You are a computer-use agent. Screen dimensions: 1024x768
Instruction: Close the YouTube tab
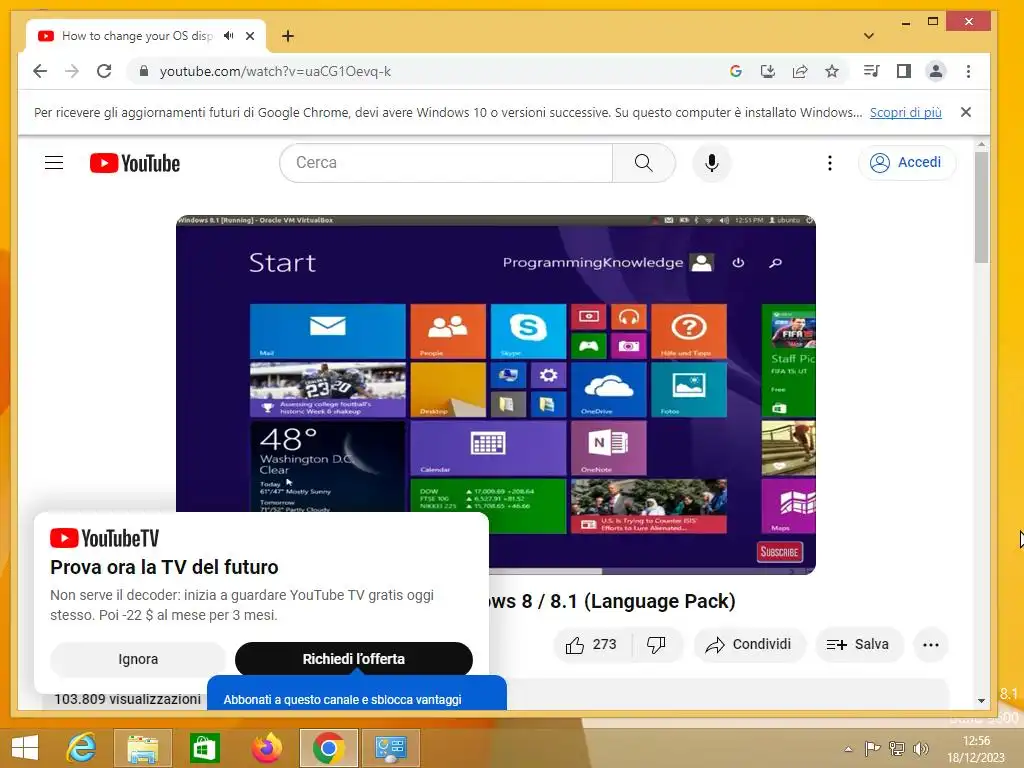(250, 36)
